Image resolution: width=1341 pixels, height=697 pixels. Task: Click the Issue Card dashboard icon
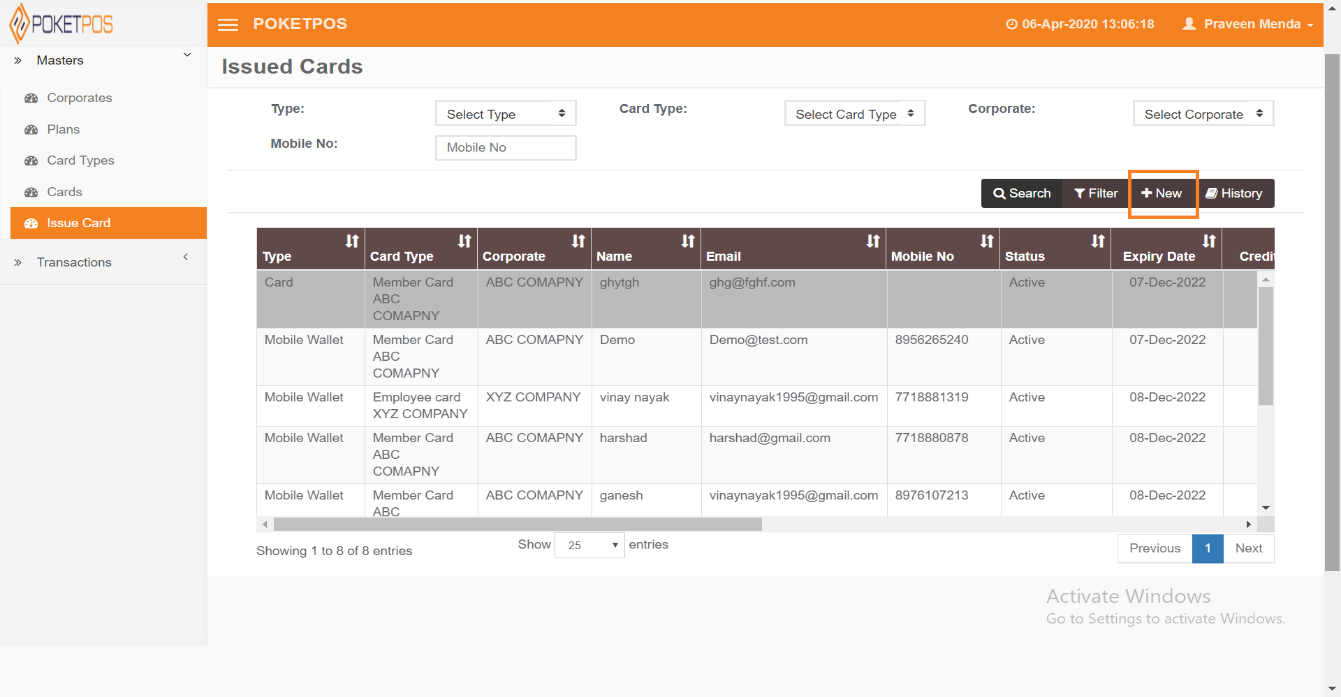pyautogui.click(x=31, y=223)
